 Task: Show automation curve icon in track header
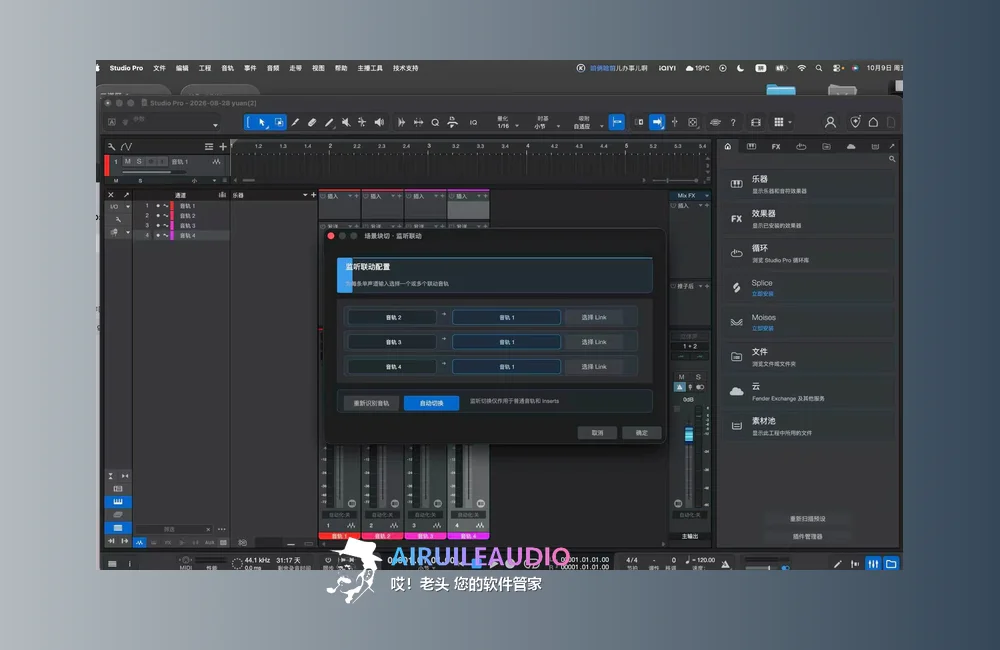point(126,147)
